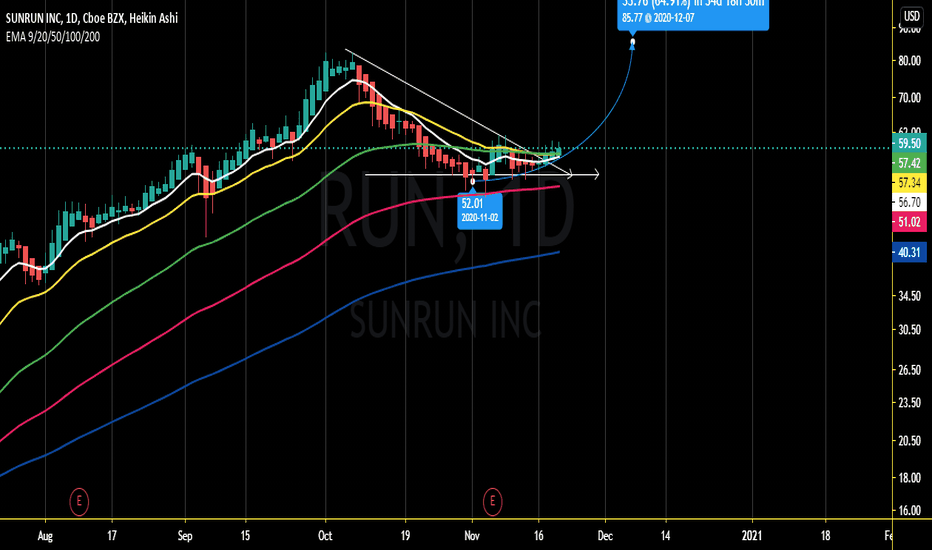Click the 16.00 price axis label

click(909, 510)
